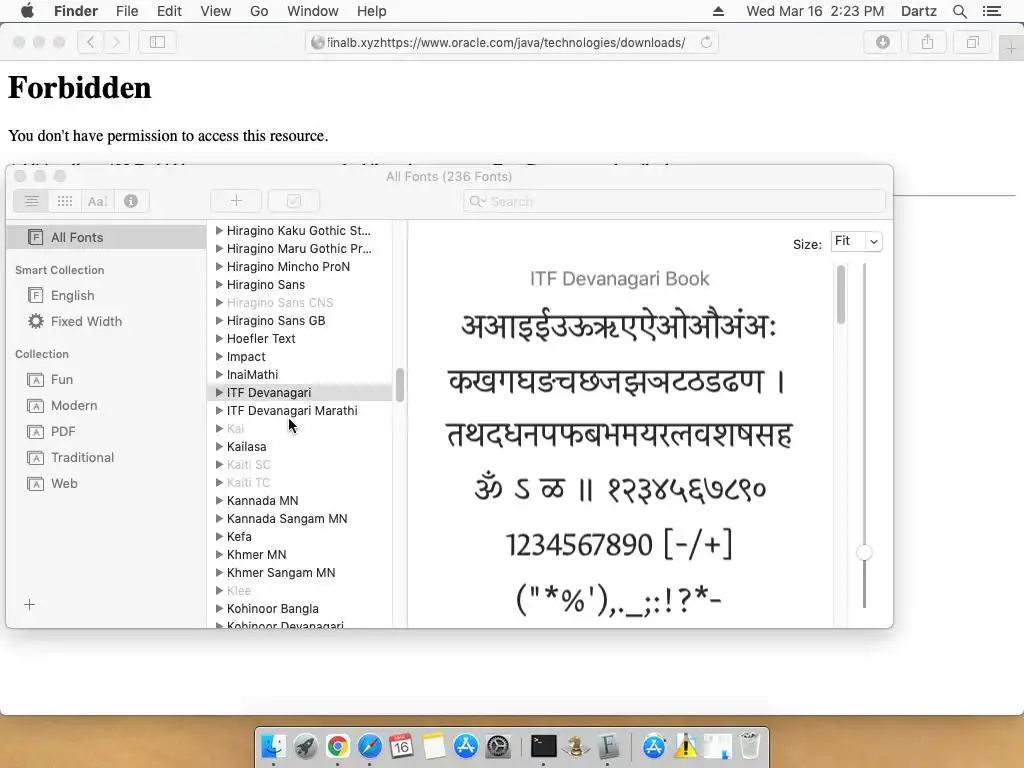Expand the ITF Devanagari Marathi family
Viewport: 1024px width, 768px height.
tap(219, 411)
